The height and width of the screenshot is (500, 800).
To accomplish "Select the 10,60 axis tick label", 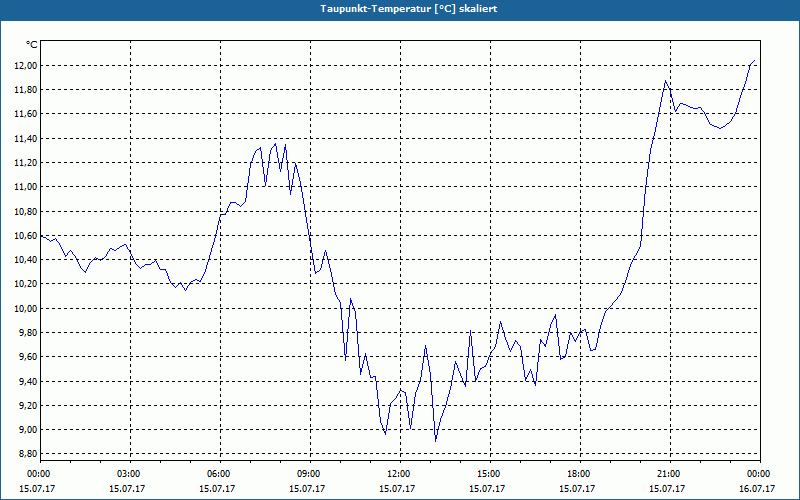I will point(26,236).
